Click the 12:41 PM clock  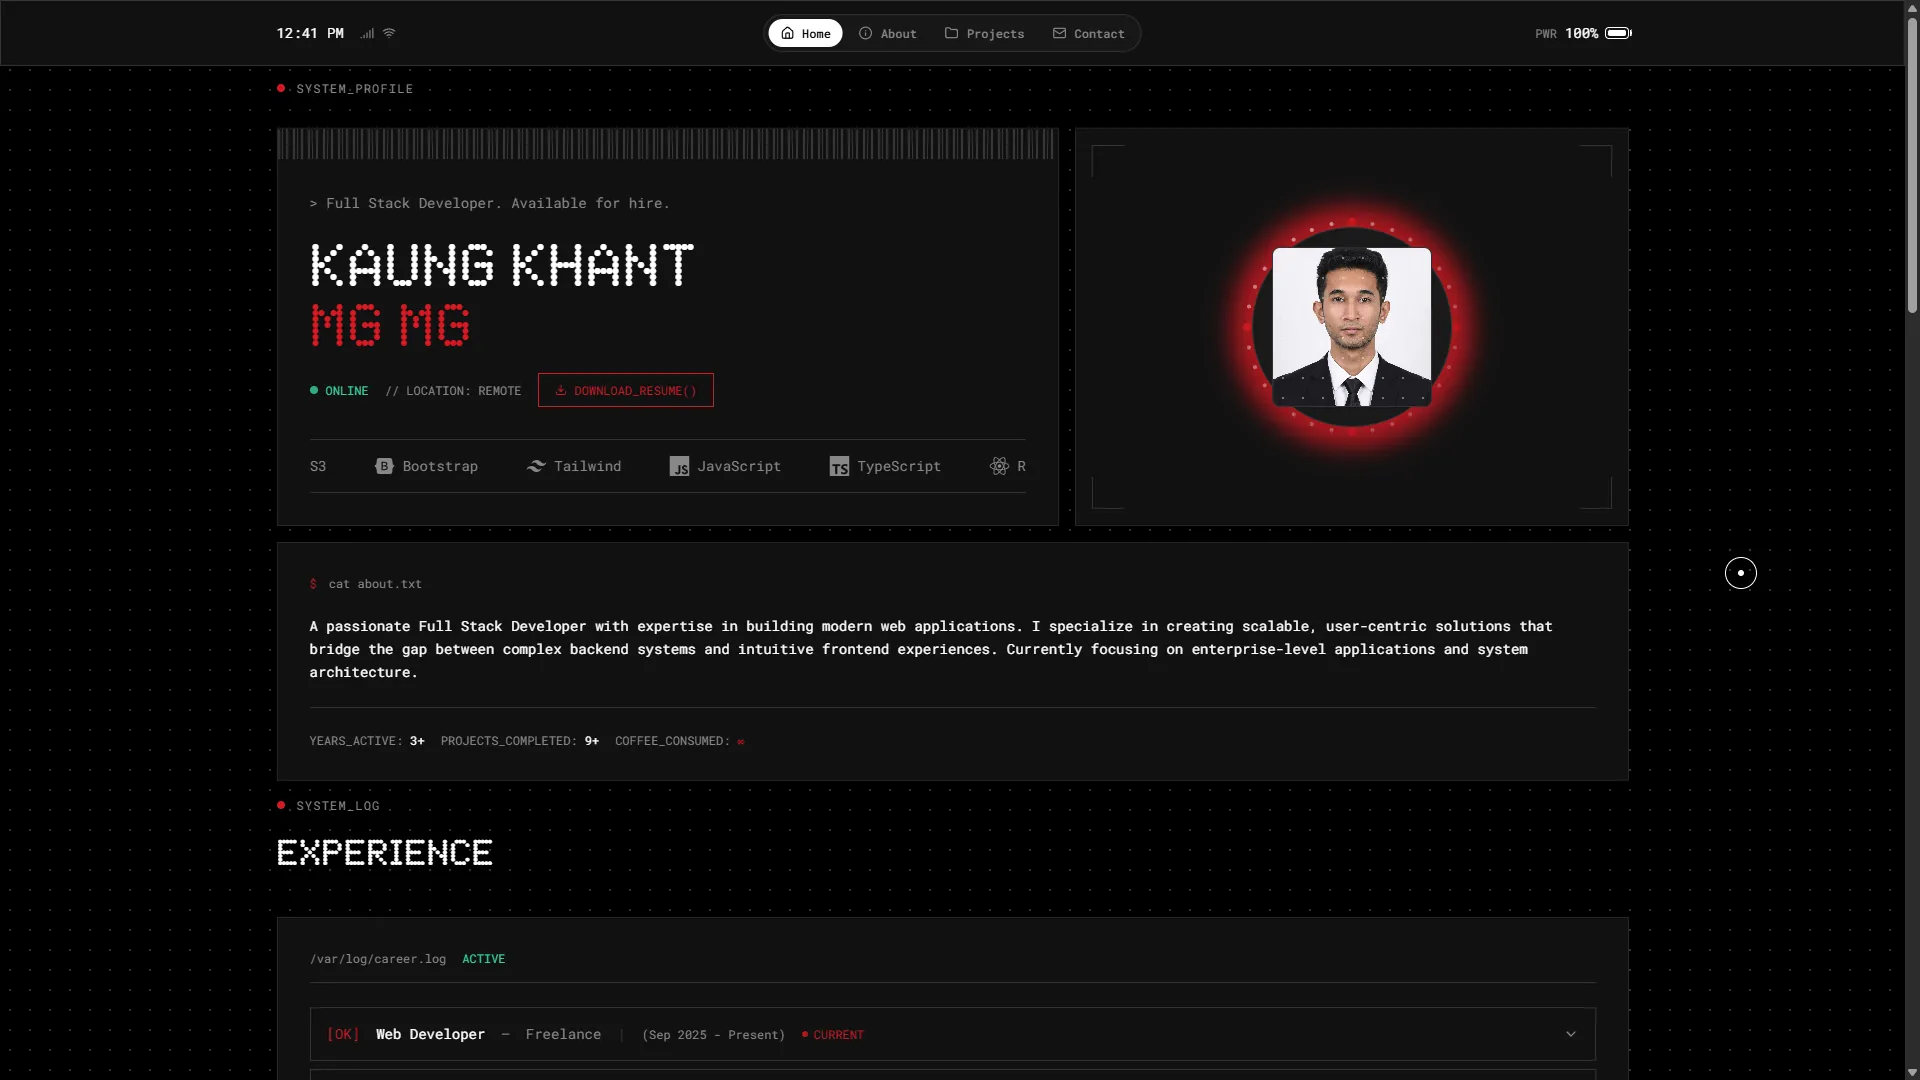click(x=310, y=33)
